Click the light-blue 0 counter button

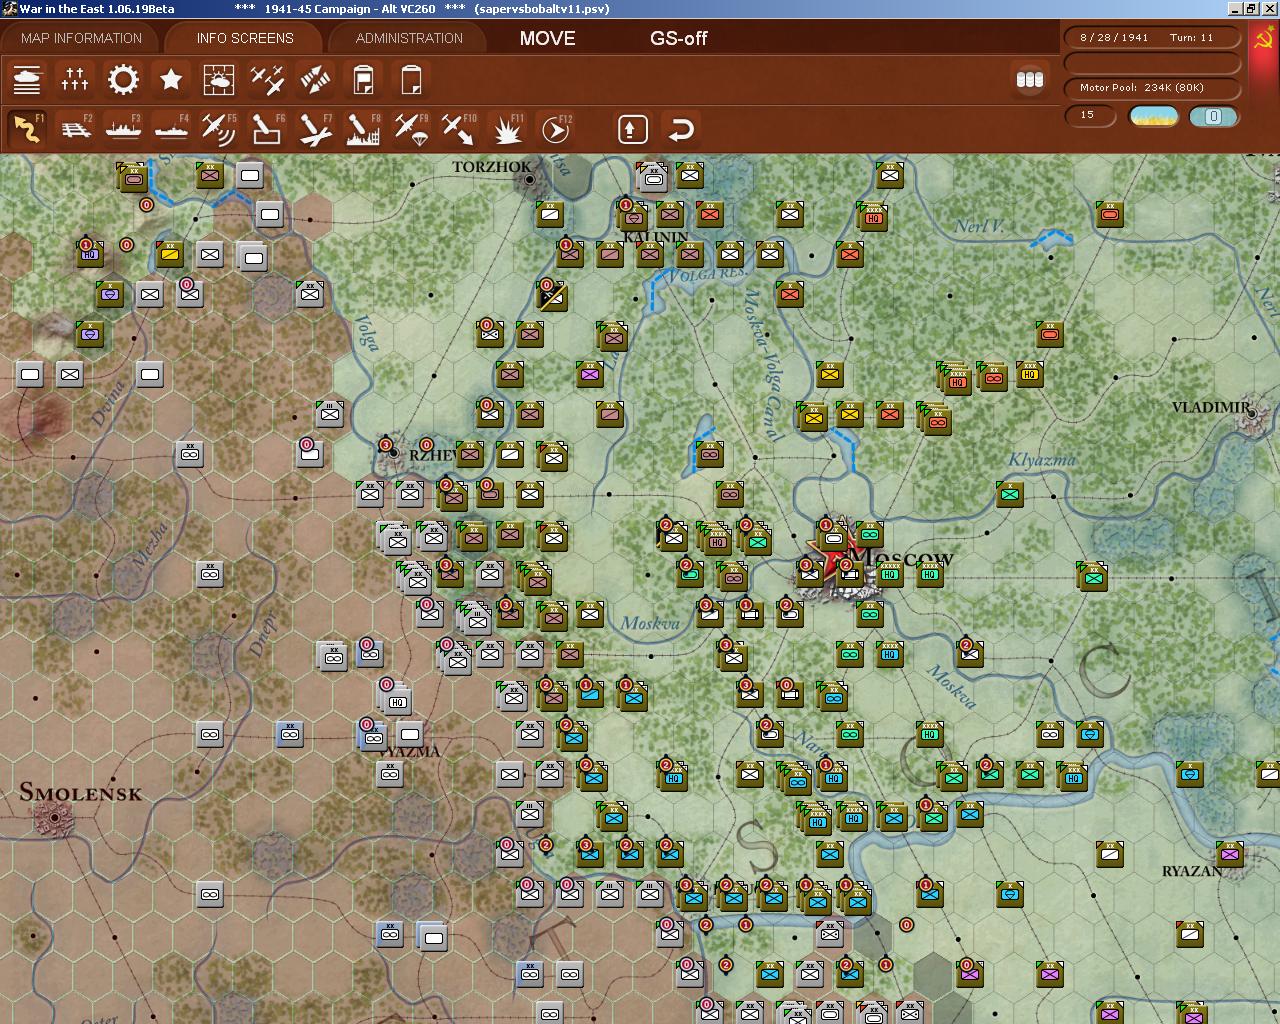(x=1213, y=116)
